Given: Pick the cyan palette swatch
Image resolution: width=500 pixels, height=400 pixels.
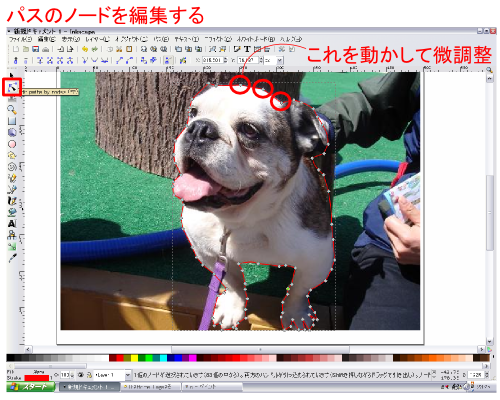Looking at the screenshot, I should [163, 358].
